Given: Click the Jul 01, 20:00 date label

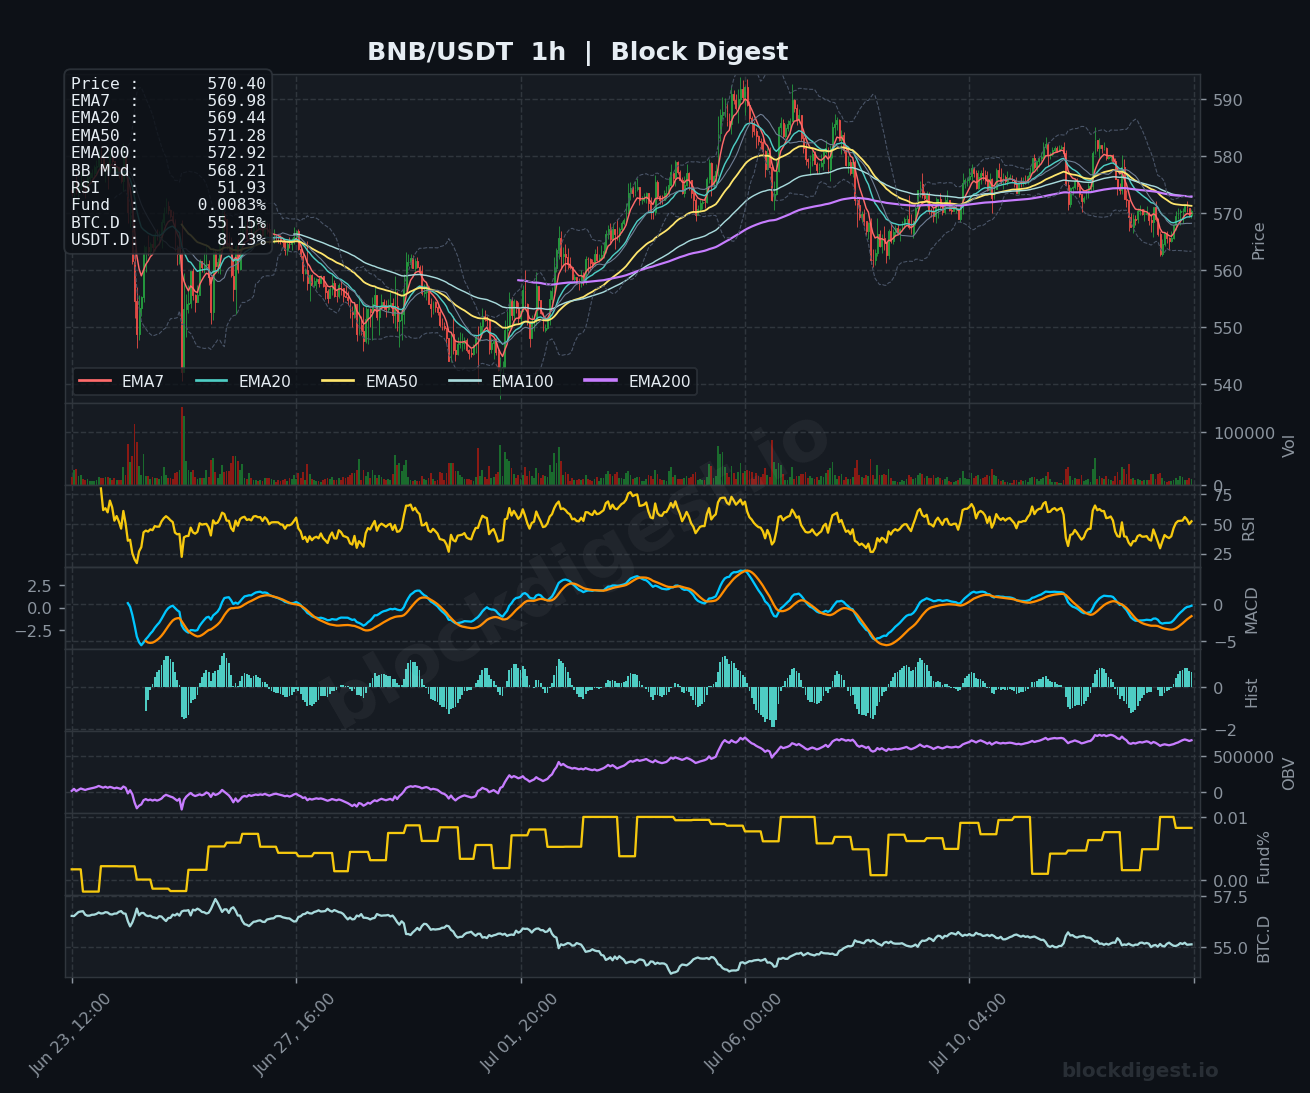Looking at the screenshot, I should click(x=519, y=1034).
